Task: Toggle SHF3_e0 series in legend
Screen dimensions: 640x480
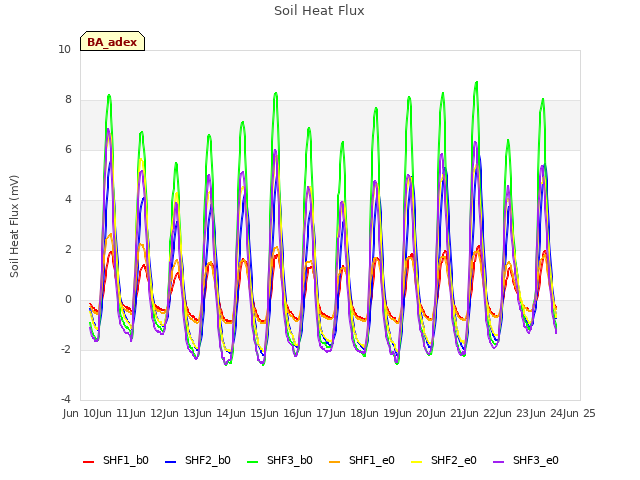Action: 526,460
